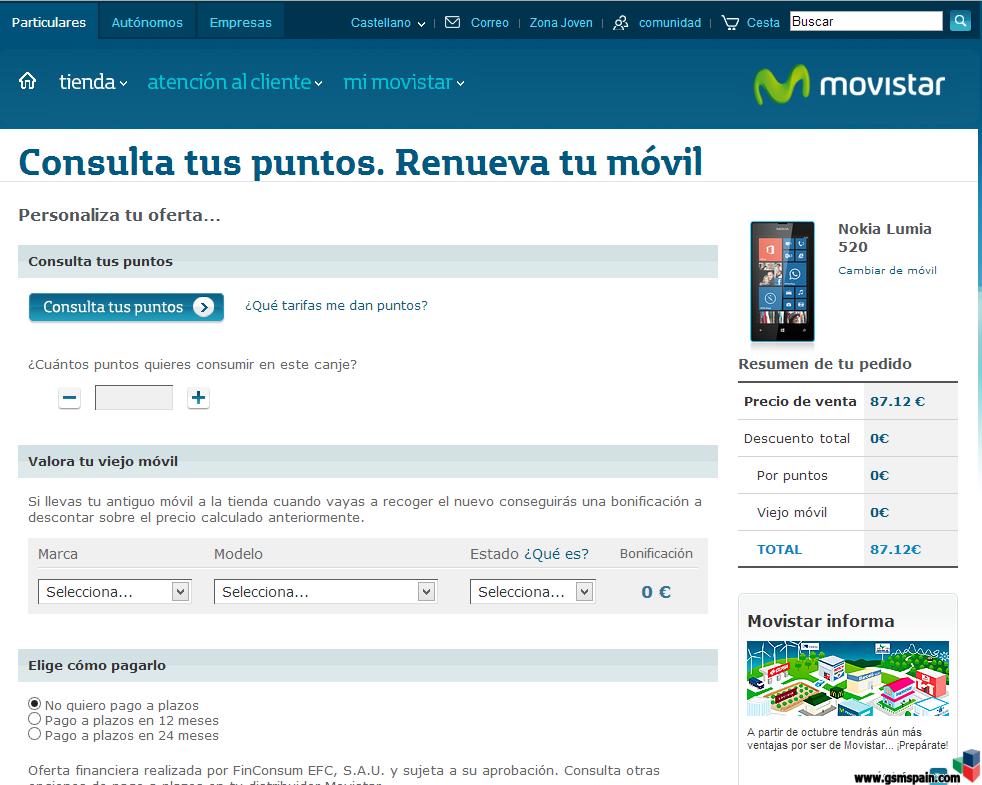Image resolution: width=982 pixels, height=785 pixels.
Task: Open the Modelo Selecciona dropdown
Action: (x=325, y=591)
